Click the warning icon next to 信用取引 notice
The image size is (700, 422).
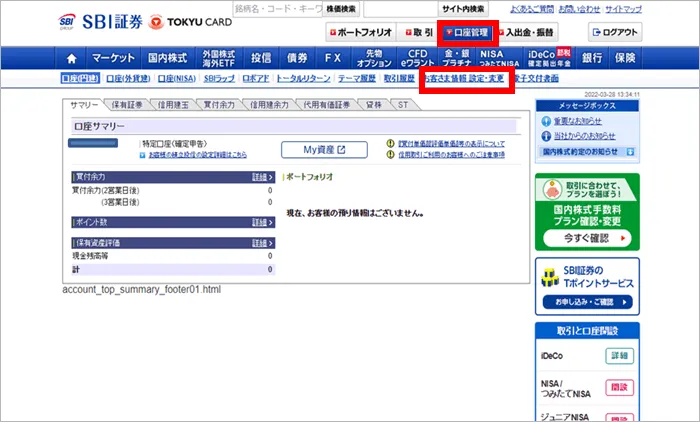(x=390, y=155)
